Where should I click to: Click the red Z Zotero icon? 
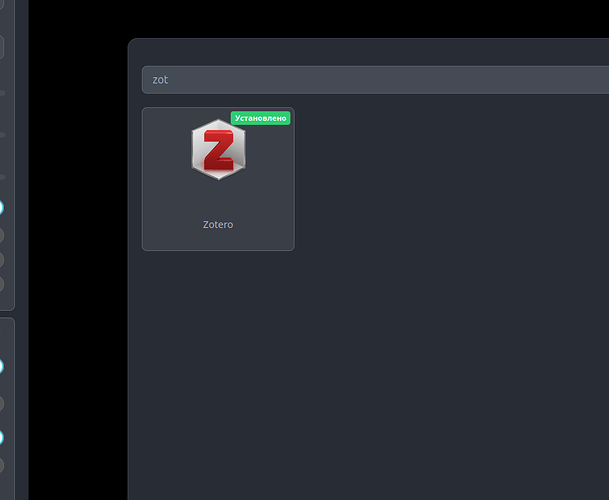218,150
